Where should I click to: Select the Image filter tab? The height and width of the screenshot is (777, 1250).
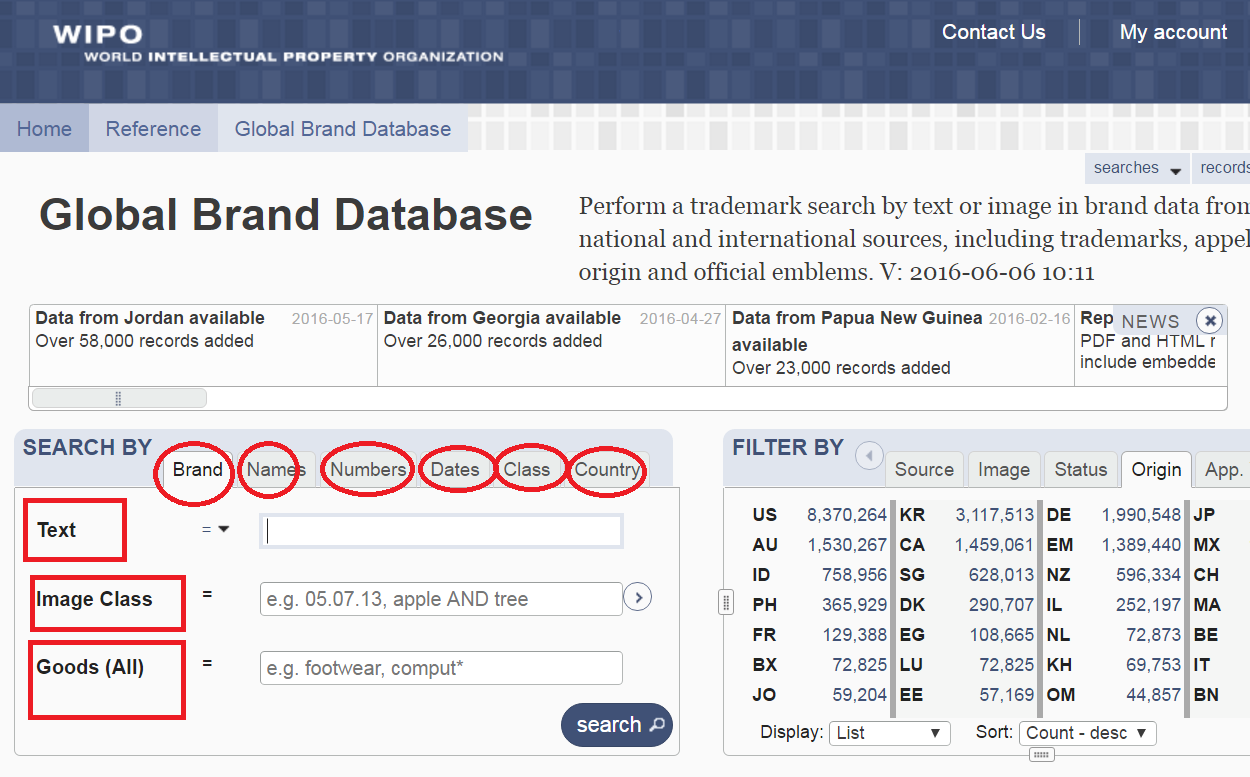pyautogui.click(x=1003, y=469)
